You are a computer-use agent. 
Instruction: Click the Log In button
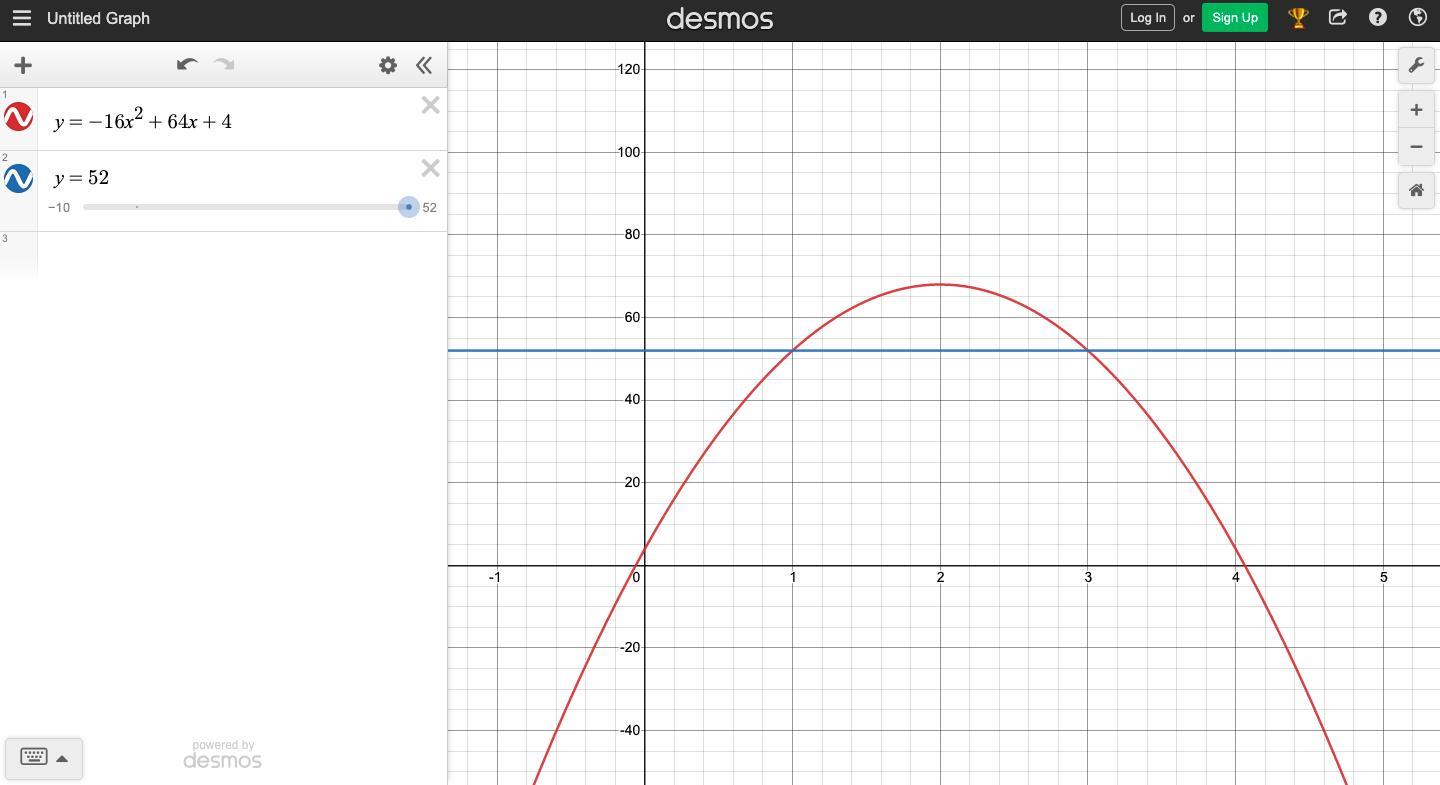pos(1147,18)
